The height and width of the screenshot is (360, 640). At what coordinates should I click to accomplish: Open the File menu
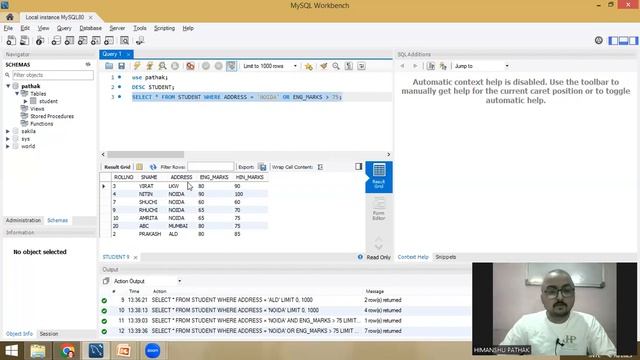[x=8, y=28]
